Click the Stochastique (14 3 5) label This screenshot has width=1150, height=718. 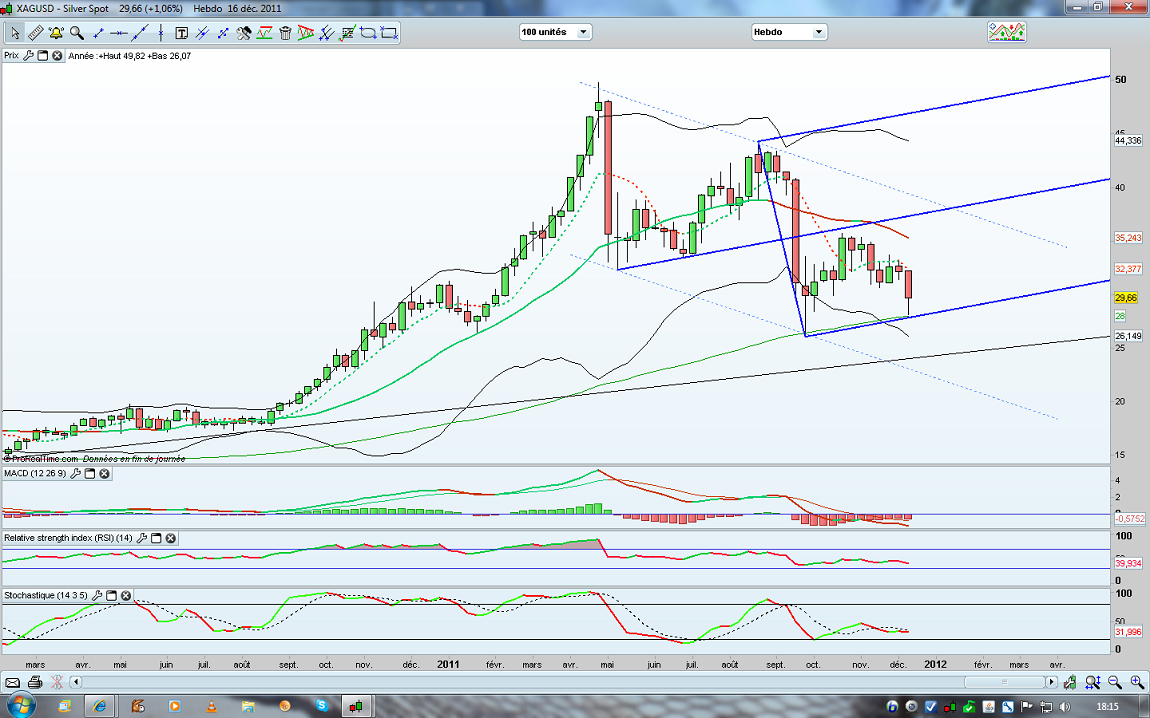coord(45,596)
